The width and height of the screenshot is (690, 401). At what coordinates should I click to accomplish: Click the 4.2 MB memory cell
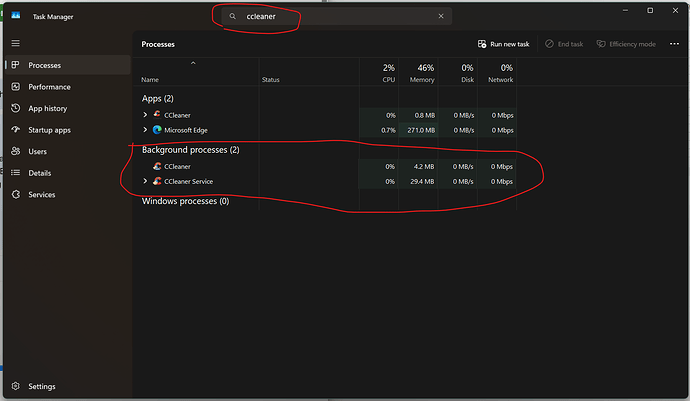click(418, 166)
